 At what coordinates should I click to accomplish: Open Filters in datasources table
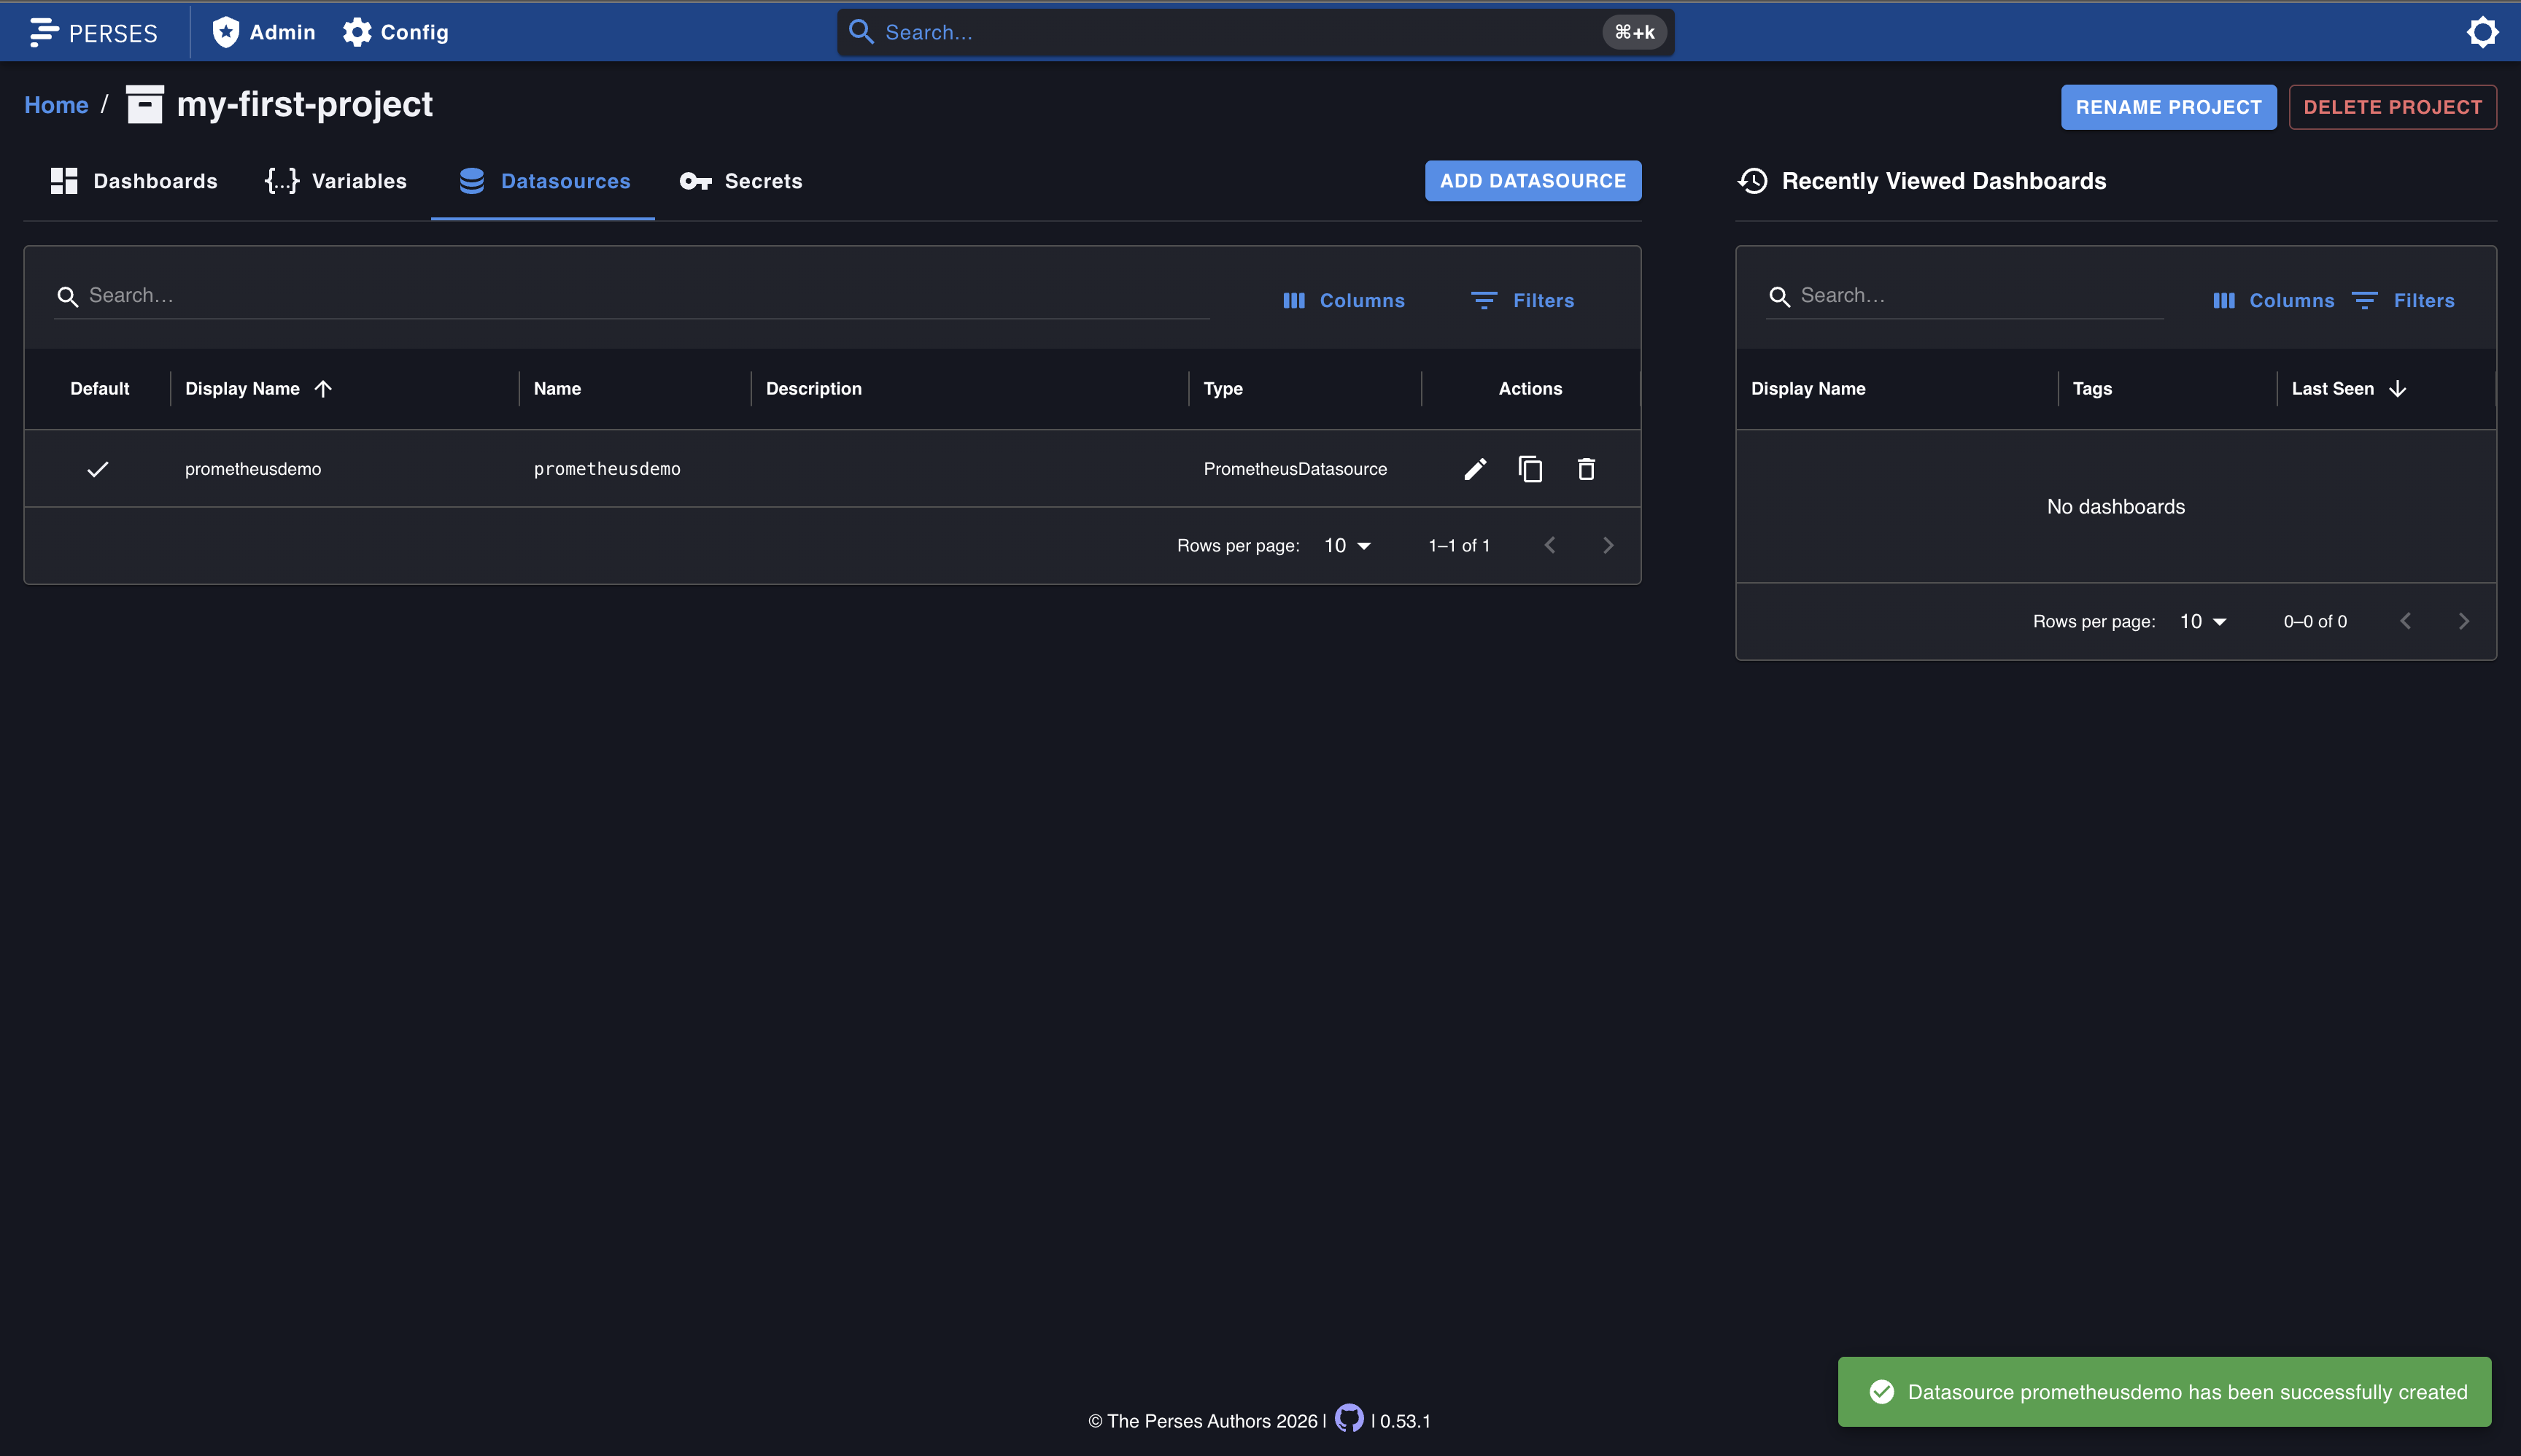tap(1523, 300)
